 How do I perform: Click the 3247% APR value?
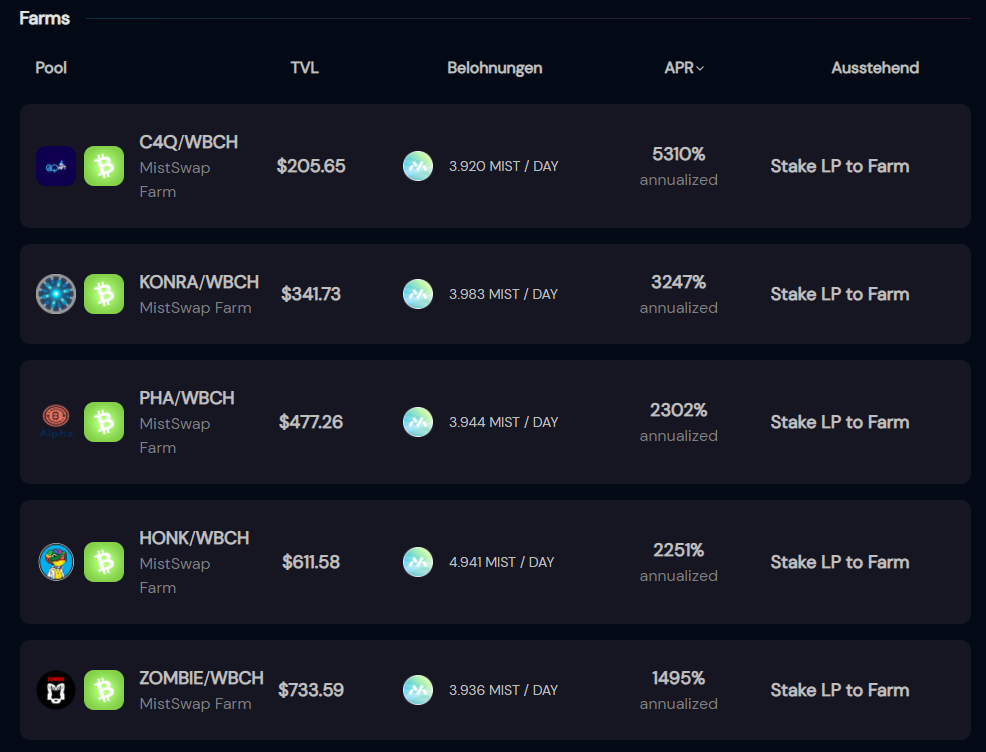coord(679,282)
